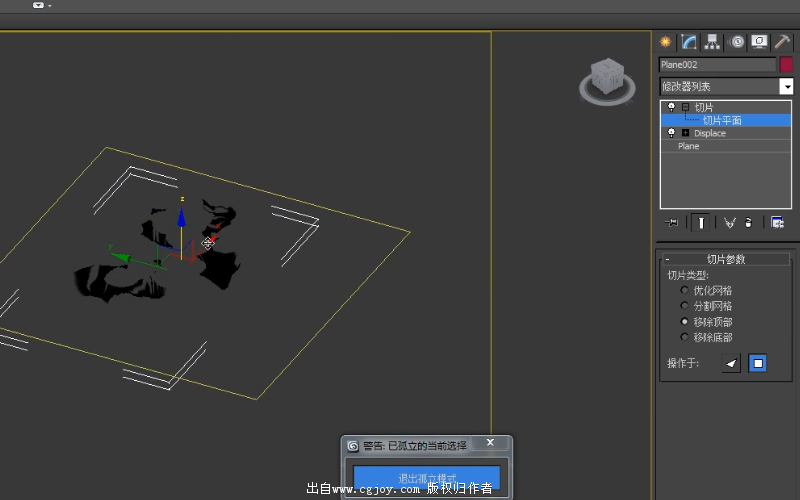Collapse the 切片 modifier tree node
The width and height of the screenshot is (800, 500).
coord(685,107)
